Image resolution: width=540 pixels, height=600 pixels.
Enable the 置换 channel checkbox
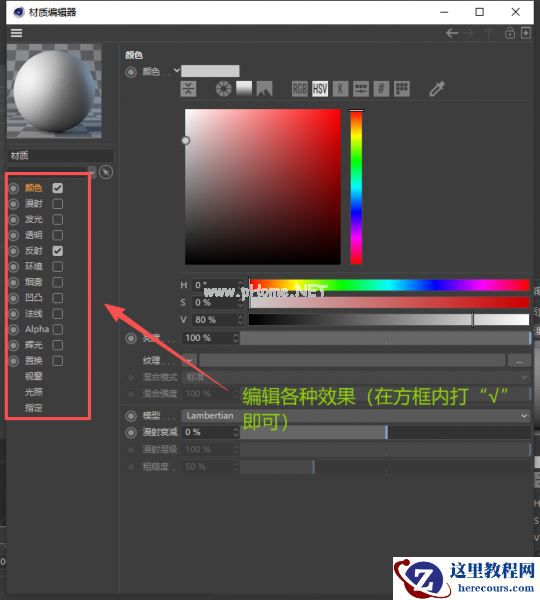click(x=58, y=361)
